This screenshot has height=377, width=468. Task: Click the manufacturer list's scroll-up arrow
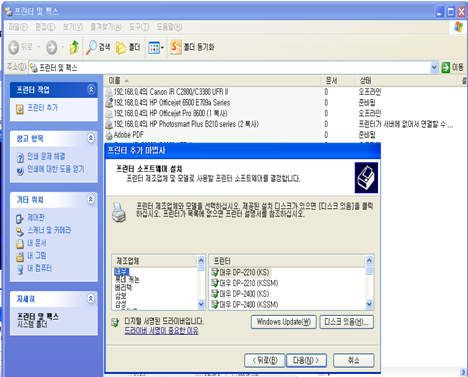[201, 260]
